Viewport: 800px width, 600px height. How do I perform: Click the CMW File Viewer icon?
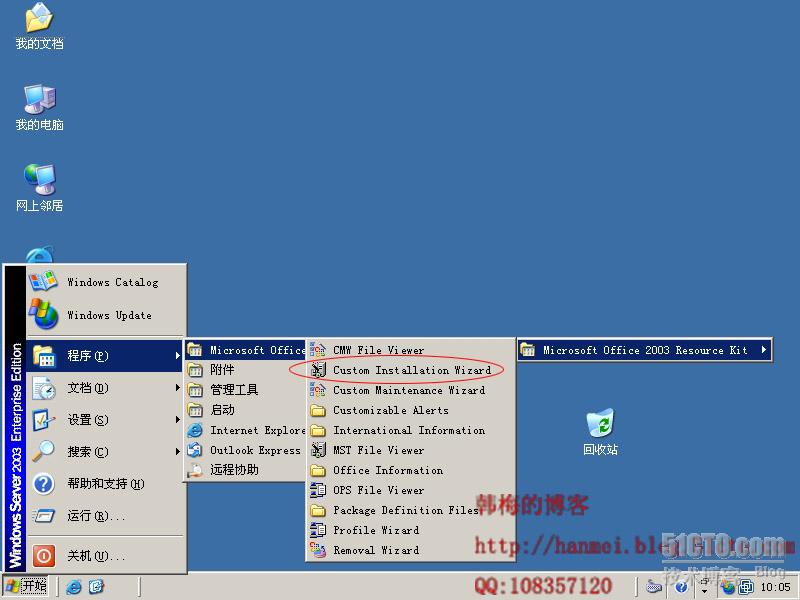click(x=318, y=350)
